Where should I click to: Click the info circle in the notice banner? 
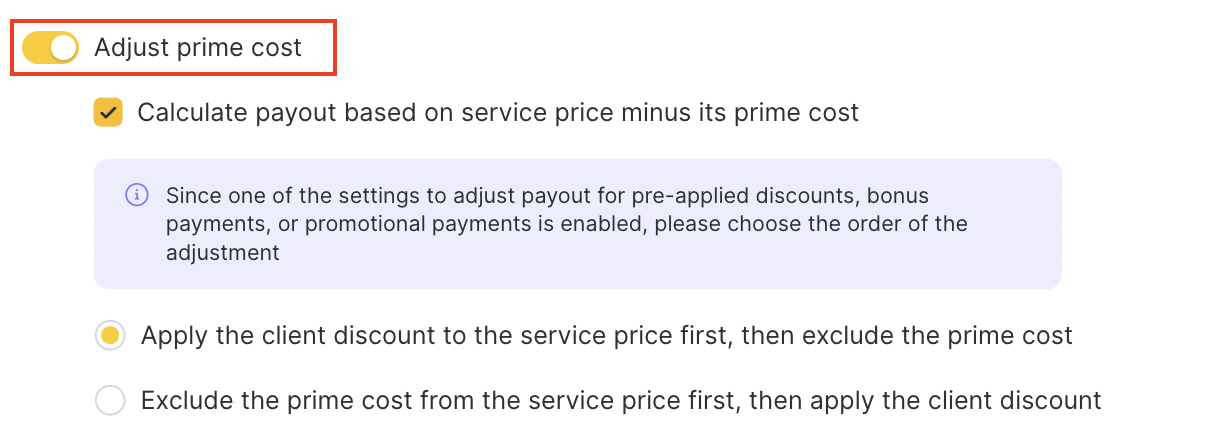[x=137, y=195]
